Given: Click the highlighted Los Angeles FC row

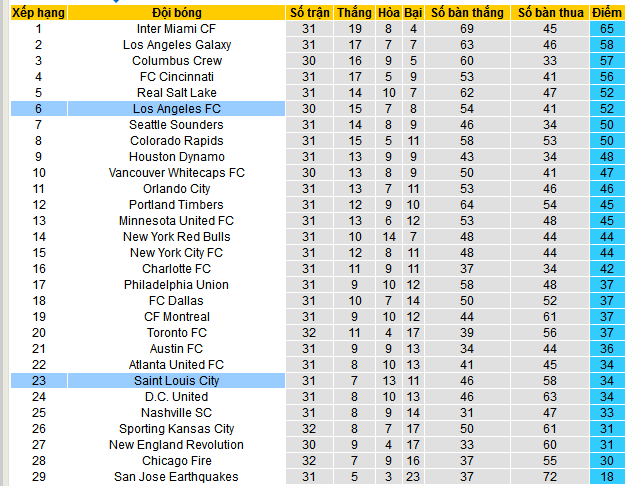Looking at the screenshot, I should (x=318, y=108).
